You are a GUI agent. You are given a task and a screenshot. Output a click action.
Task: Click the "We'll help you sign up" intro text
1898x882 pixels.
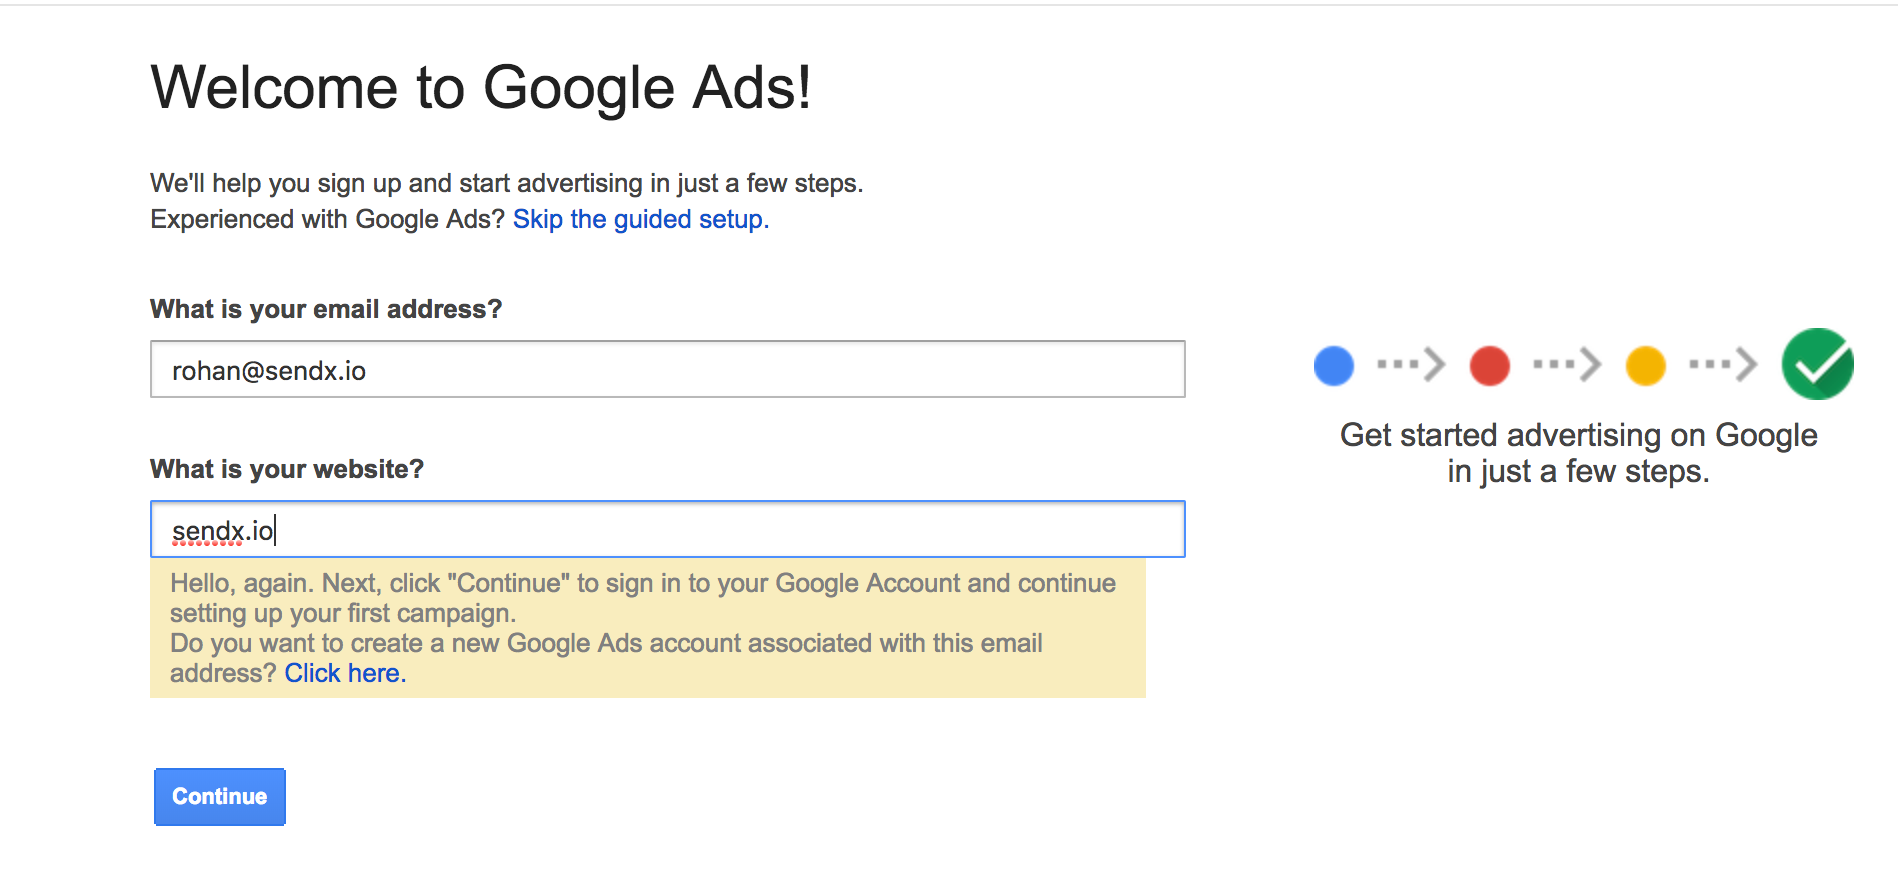(x=506, y=183)
